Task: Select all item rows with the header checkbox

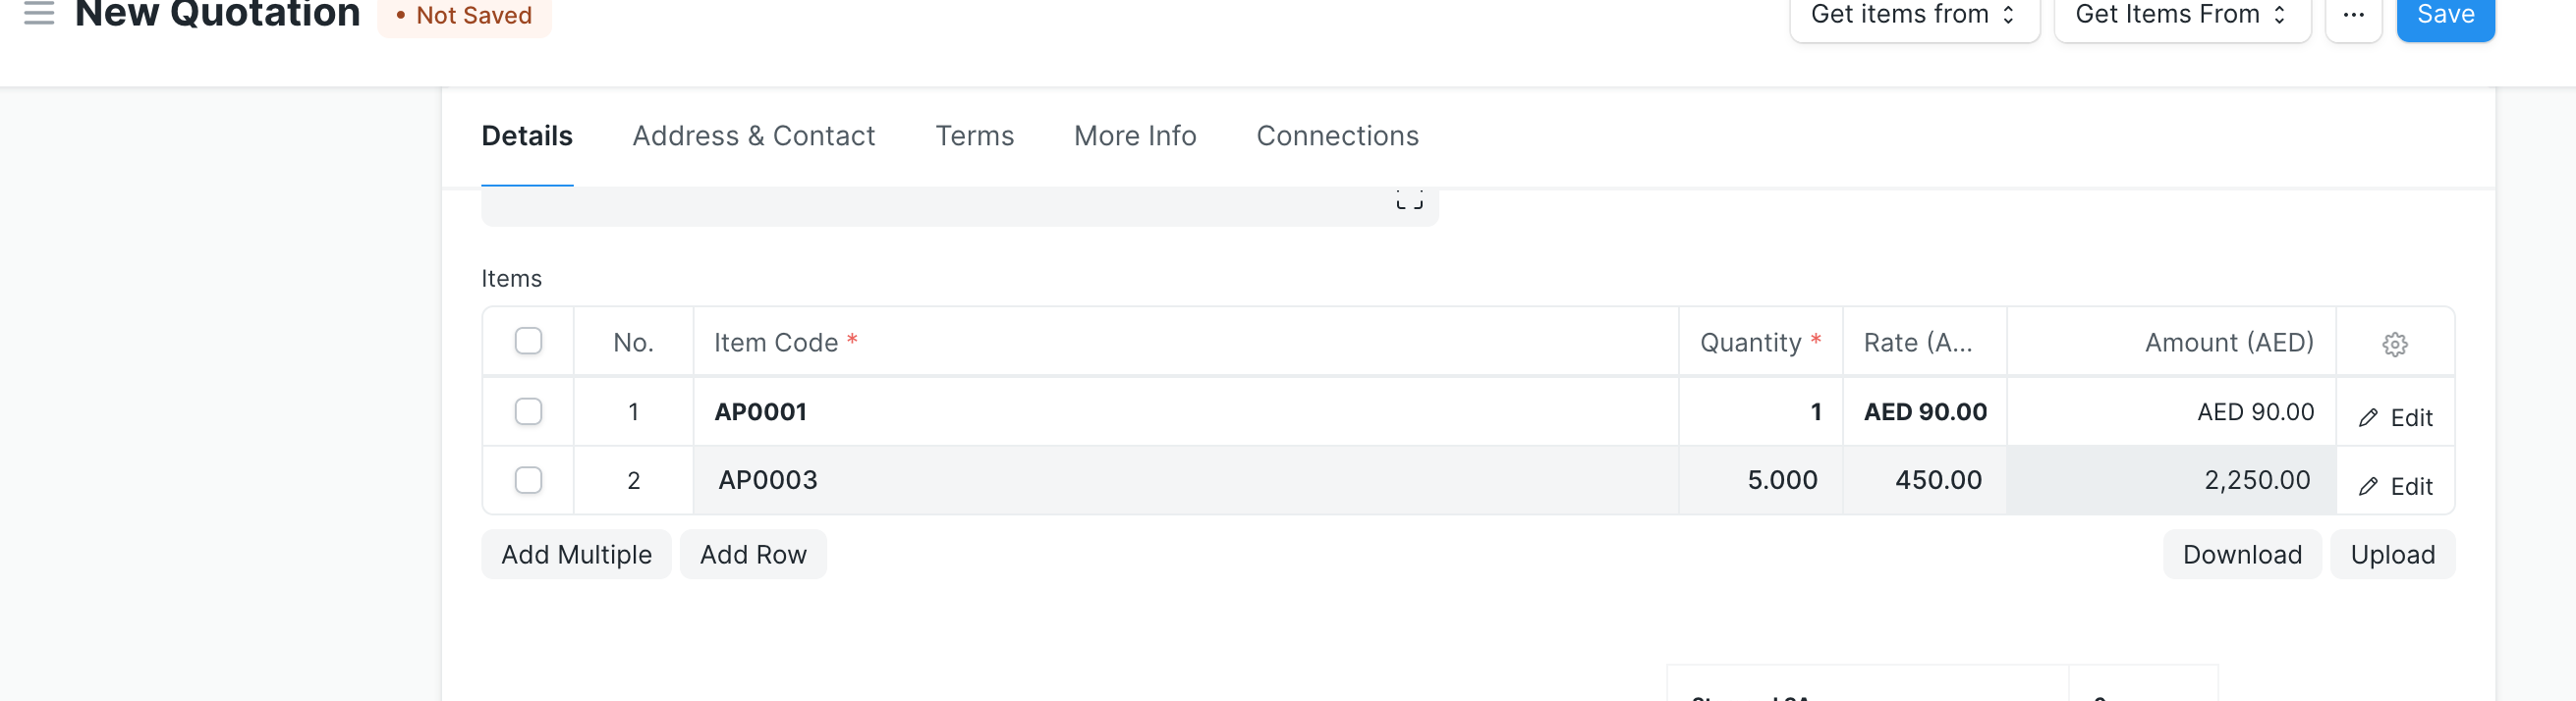Action: tap(528, 341)
